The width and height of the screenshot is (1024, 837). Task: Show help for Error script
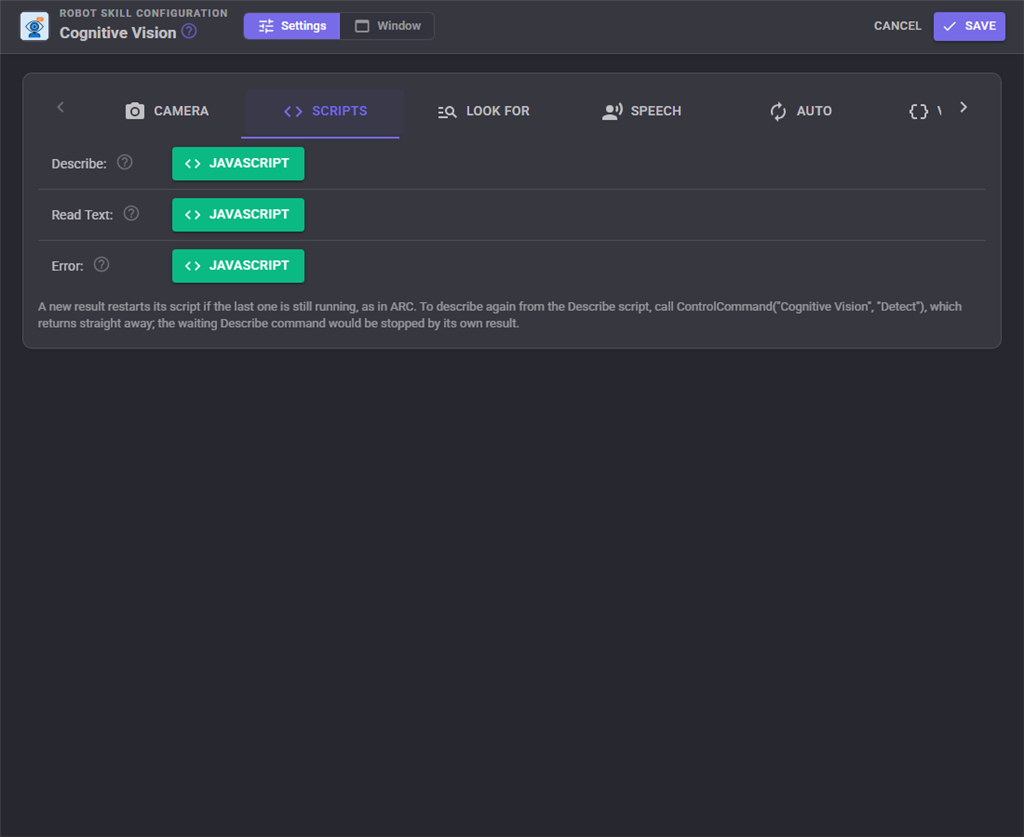click(101, 264)
